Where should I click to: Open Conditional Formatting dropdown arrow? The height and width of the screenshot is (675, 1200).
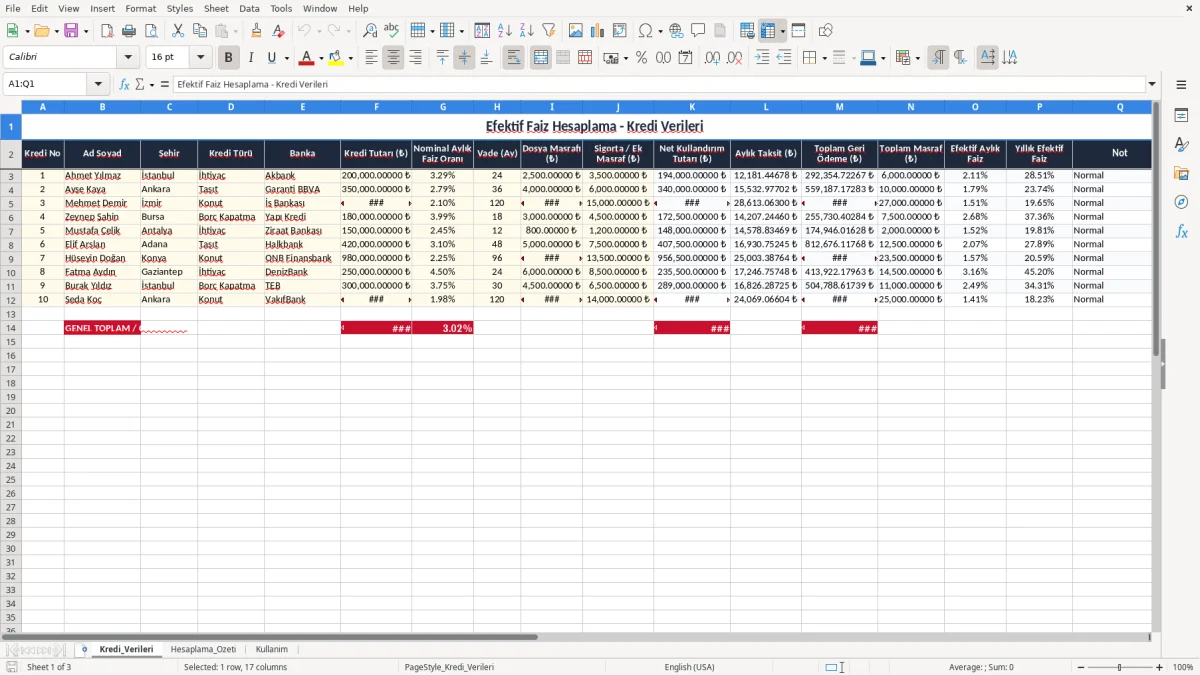tap(917, 58)
